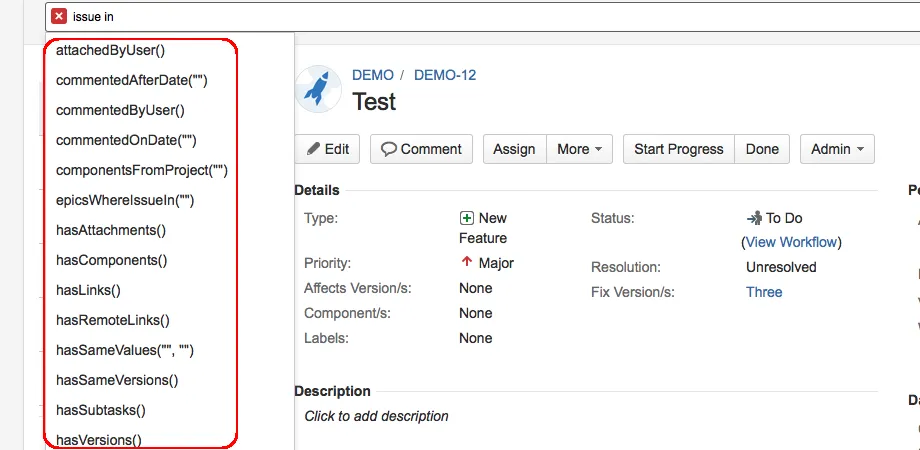Click the Description section heading
This screenshot has width=920, height=450.
[332, 391]
